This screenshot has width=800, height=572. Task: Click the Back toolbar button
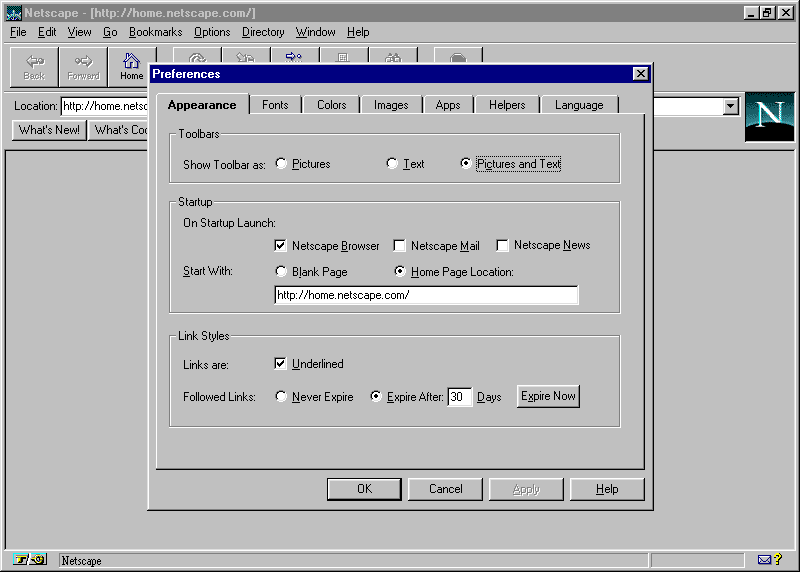(x=34, y=67)
